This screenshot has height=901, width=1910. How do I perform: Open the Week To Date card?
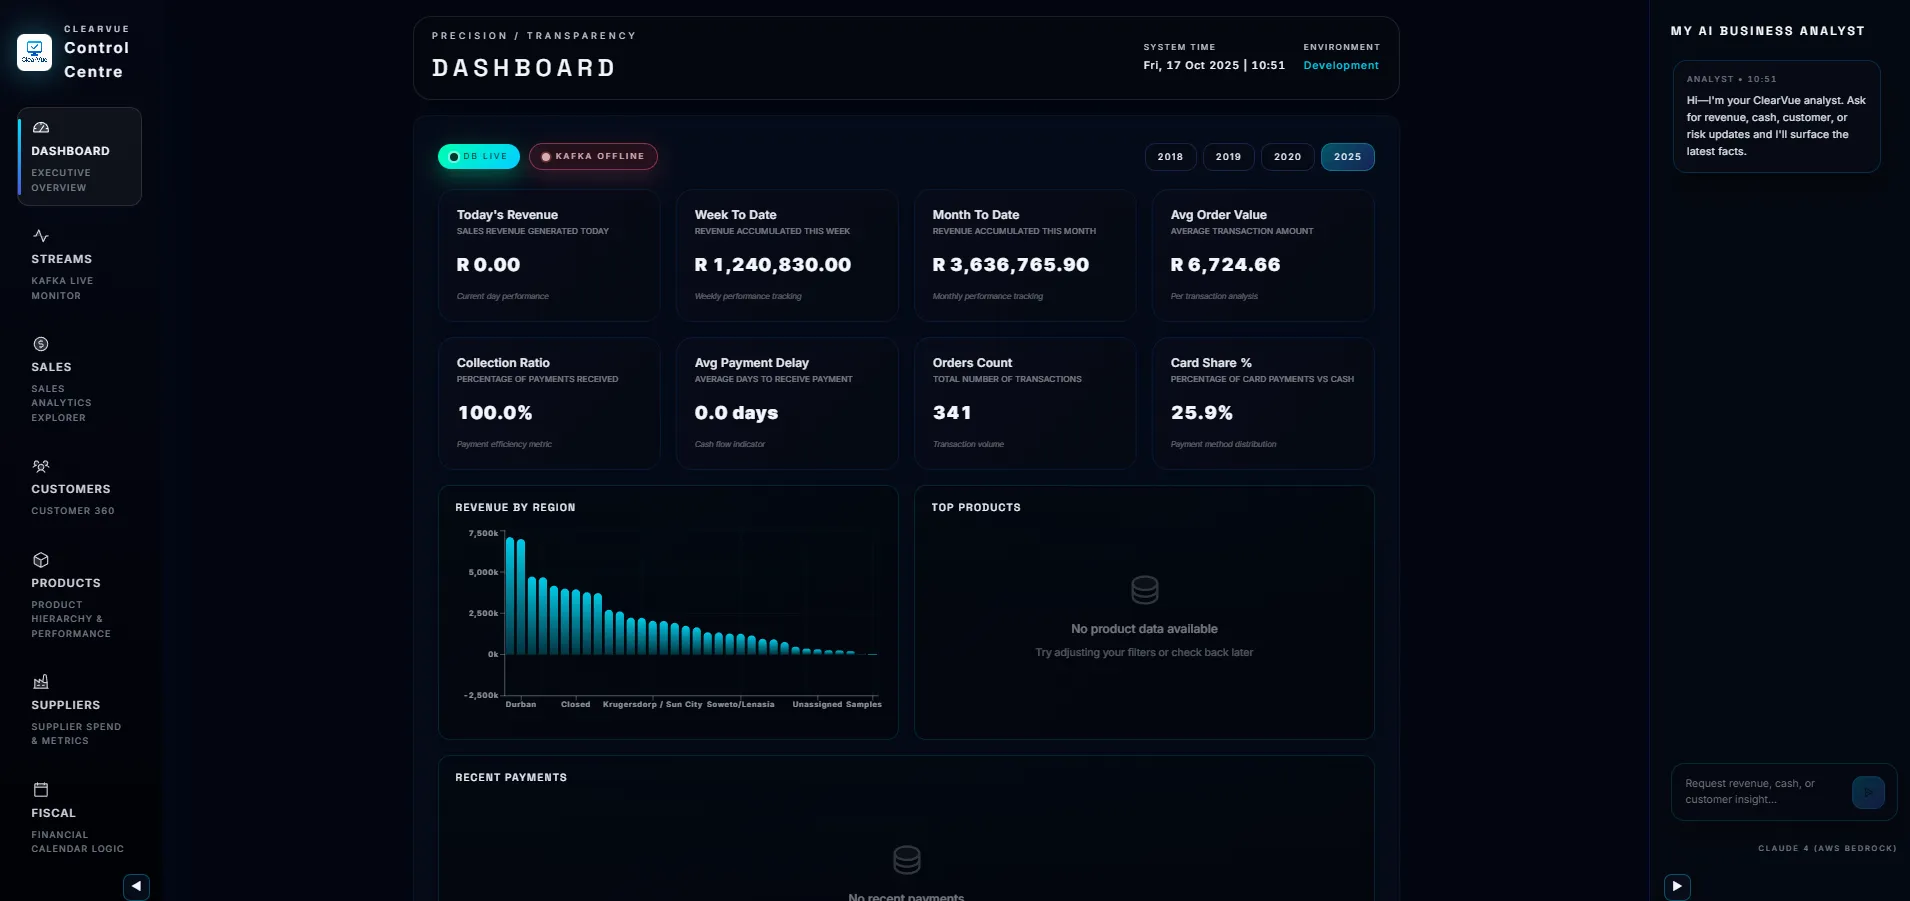pyautogui.click(x=787, y=255)
